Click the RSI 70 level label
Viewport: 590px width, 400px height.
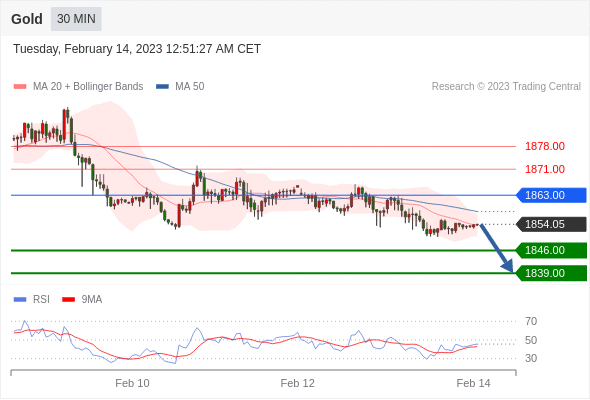tap(531, 321)
